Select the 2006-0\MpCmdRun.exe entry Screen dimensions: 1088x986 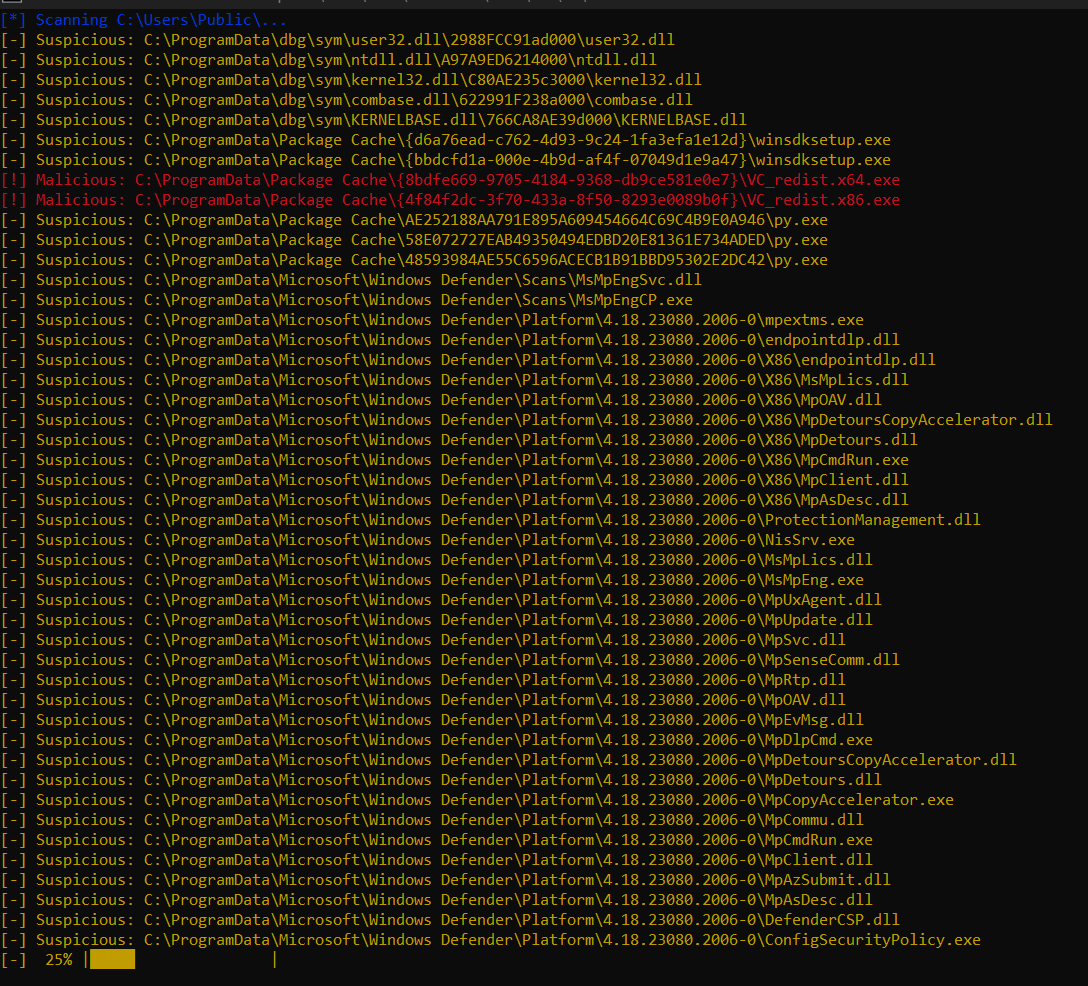tap(436, 840)
